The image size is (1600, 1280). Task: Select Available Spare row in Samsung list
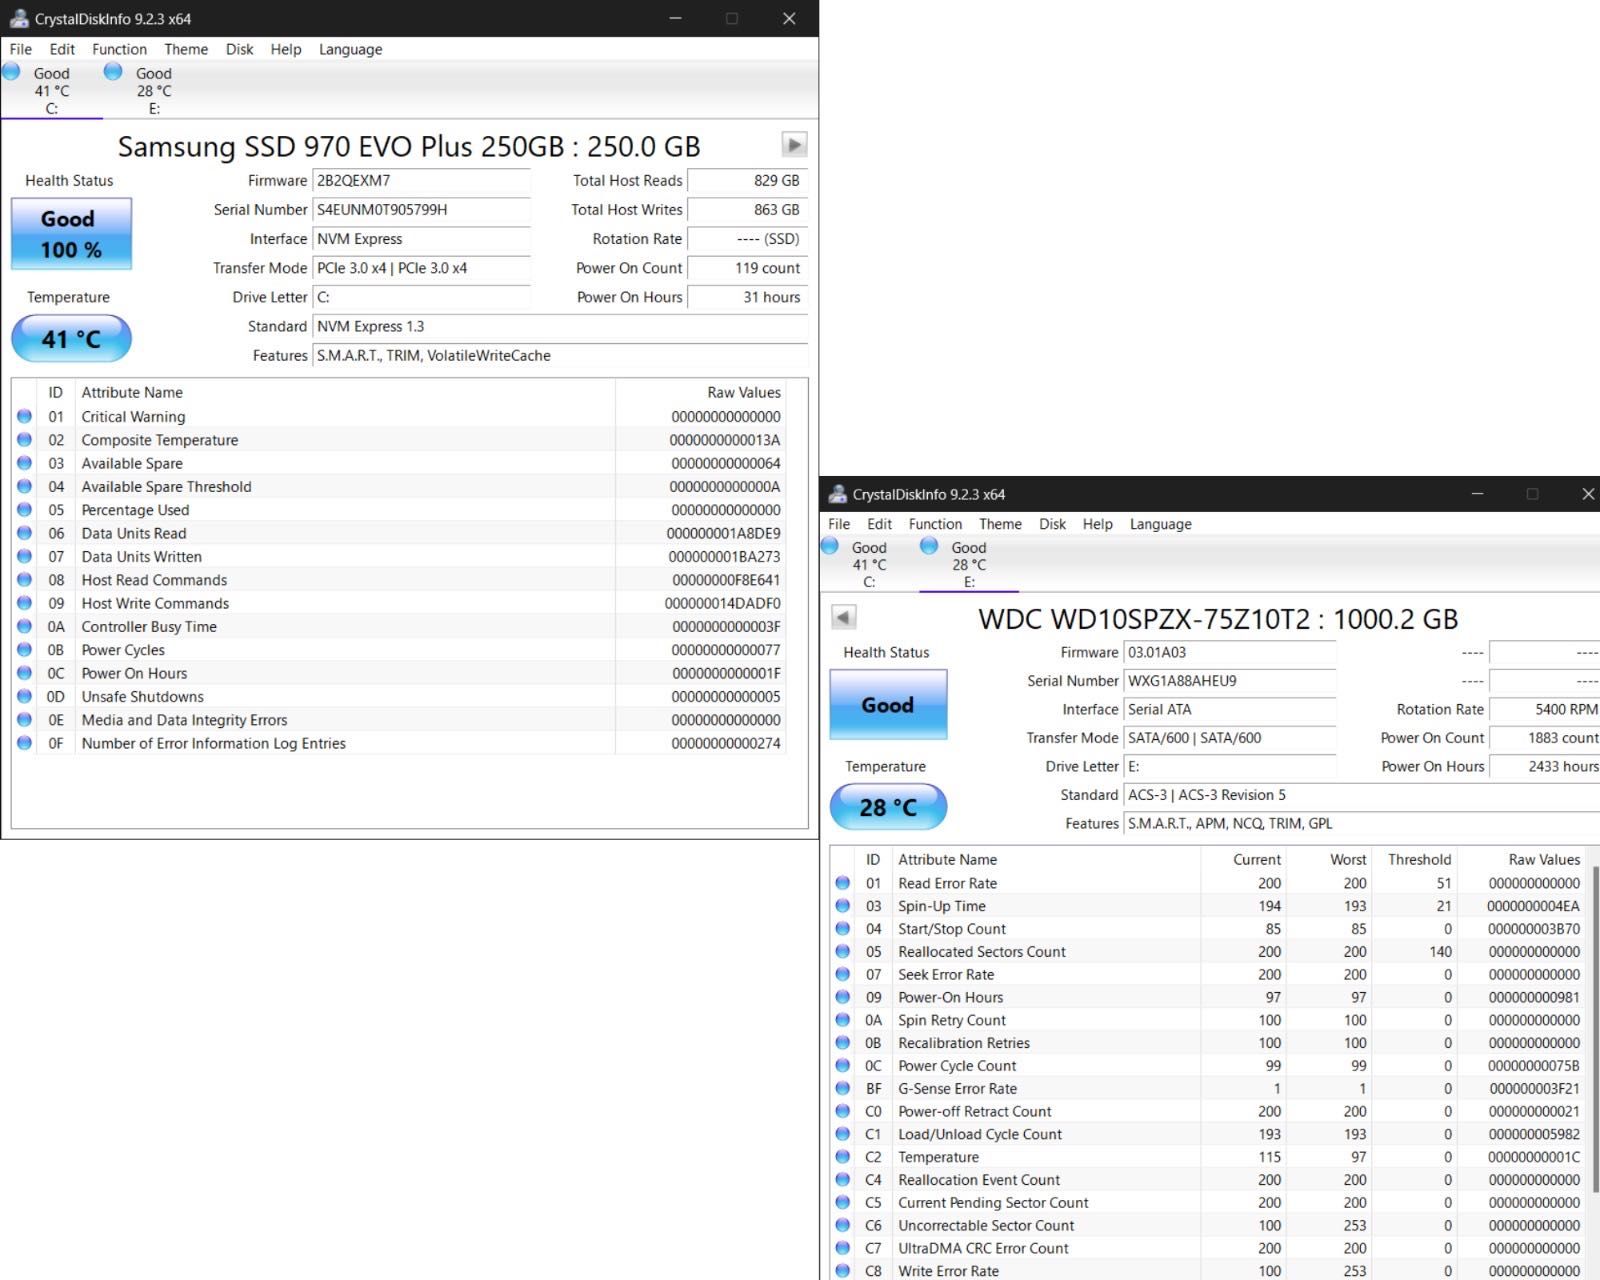[x=400, y=463]
